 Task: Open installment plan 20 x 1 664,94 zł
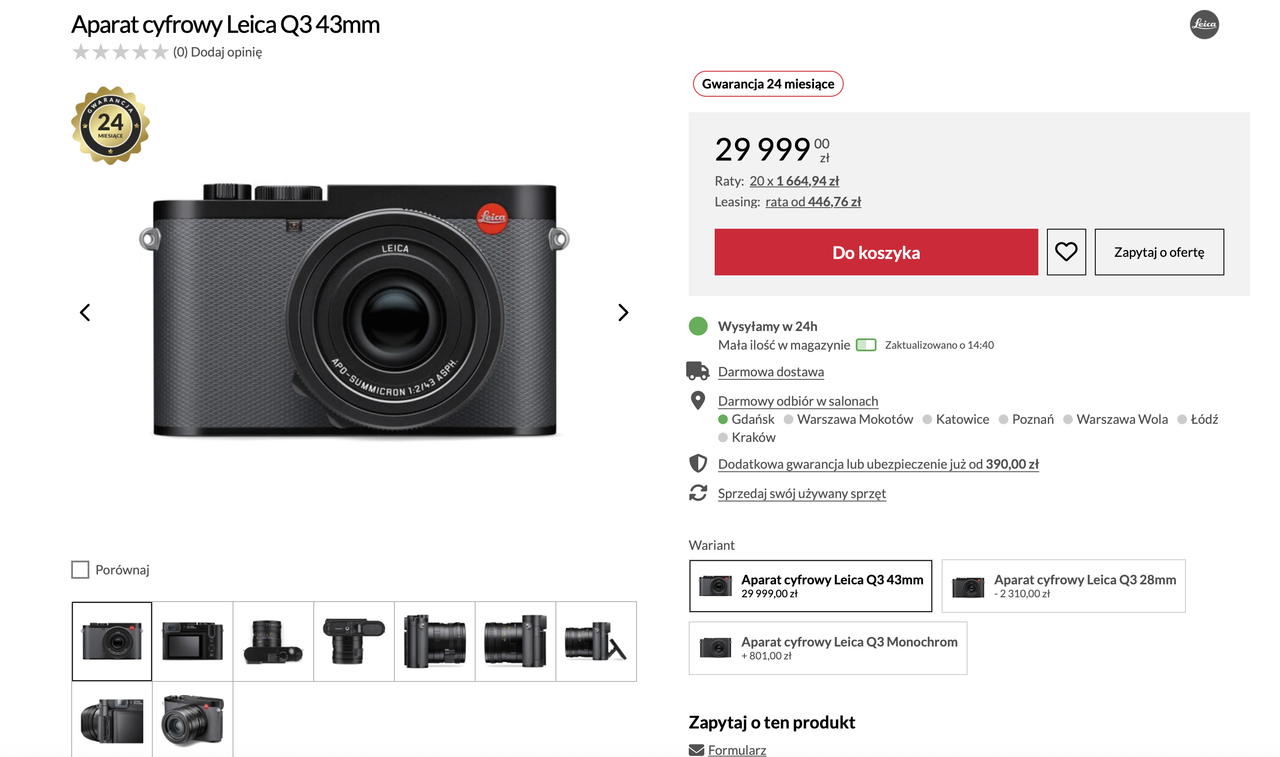pyautogui.click(x=794, y=181)
